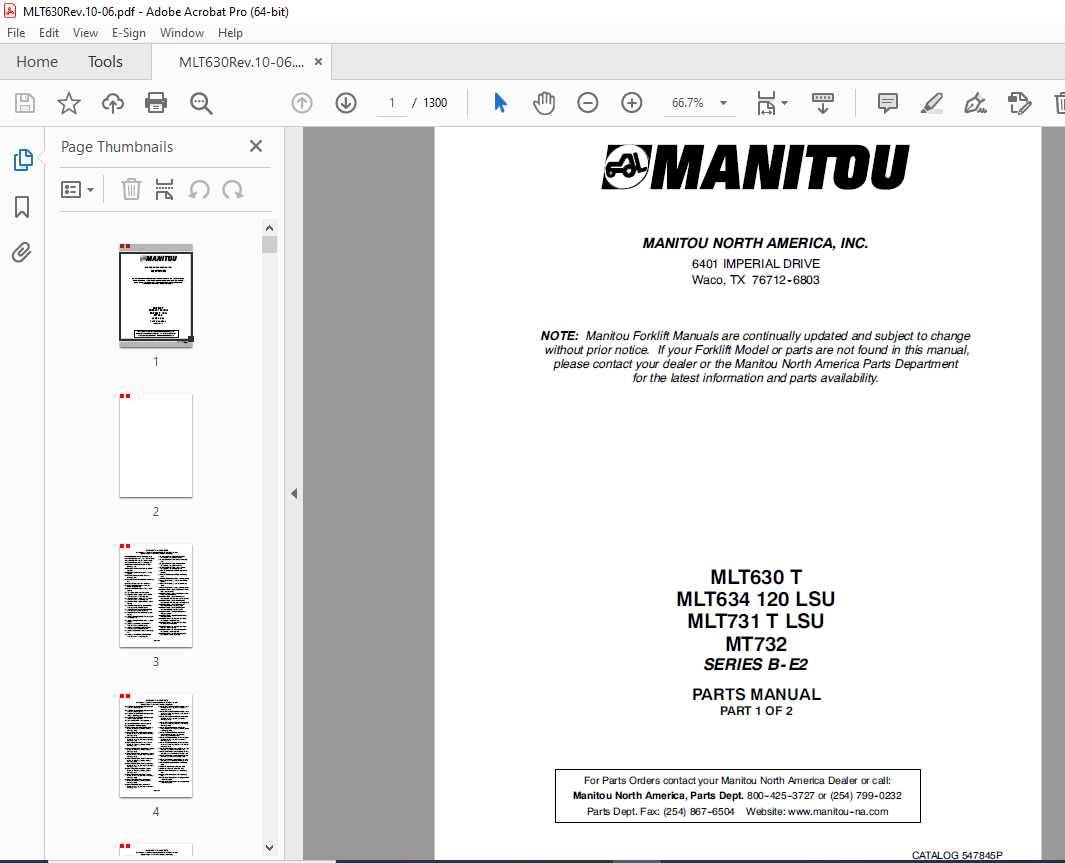The image size is (1065, 863).
Task: Open thumbnails options dropdown menu
Action: tap(77, 189)
